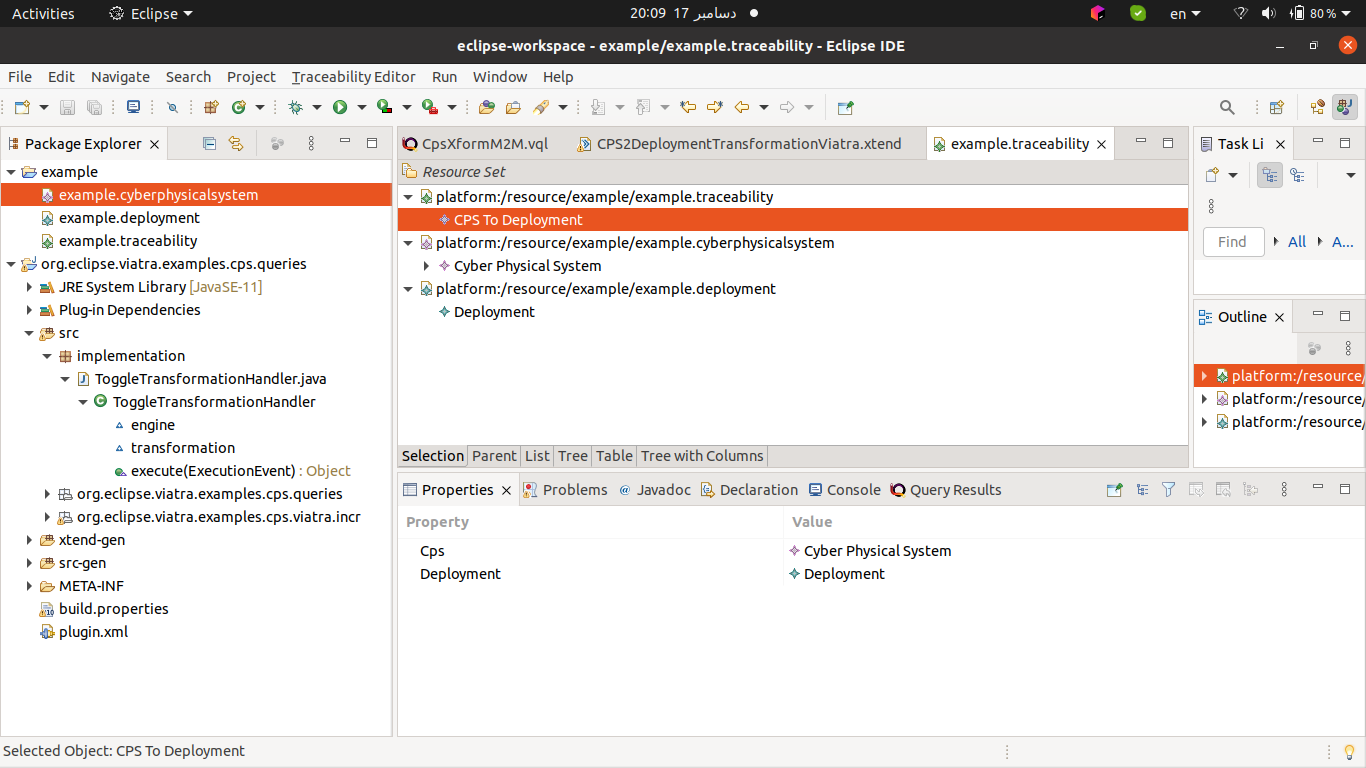Click the Back navigation arrow icon
This screenshot has height=768, width=1366.
742,107
